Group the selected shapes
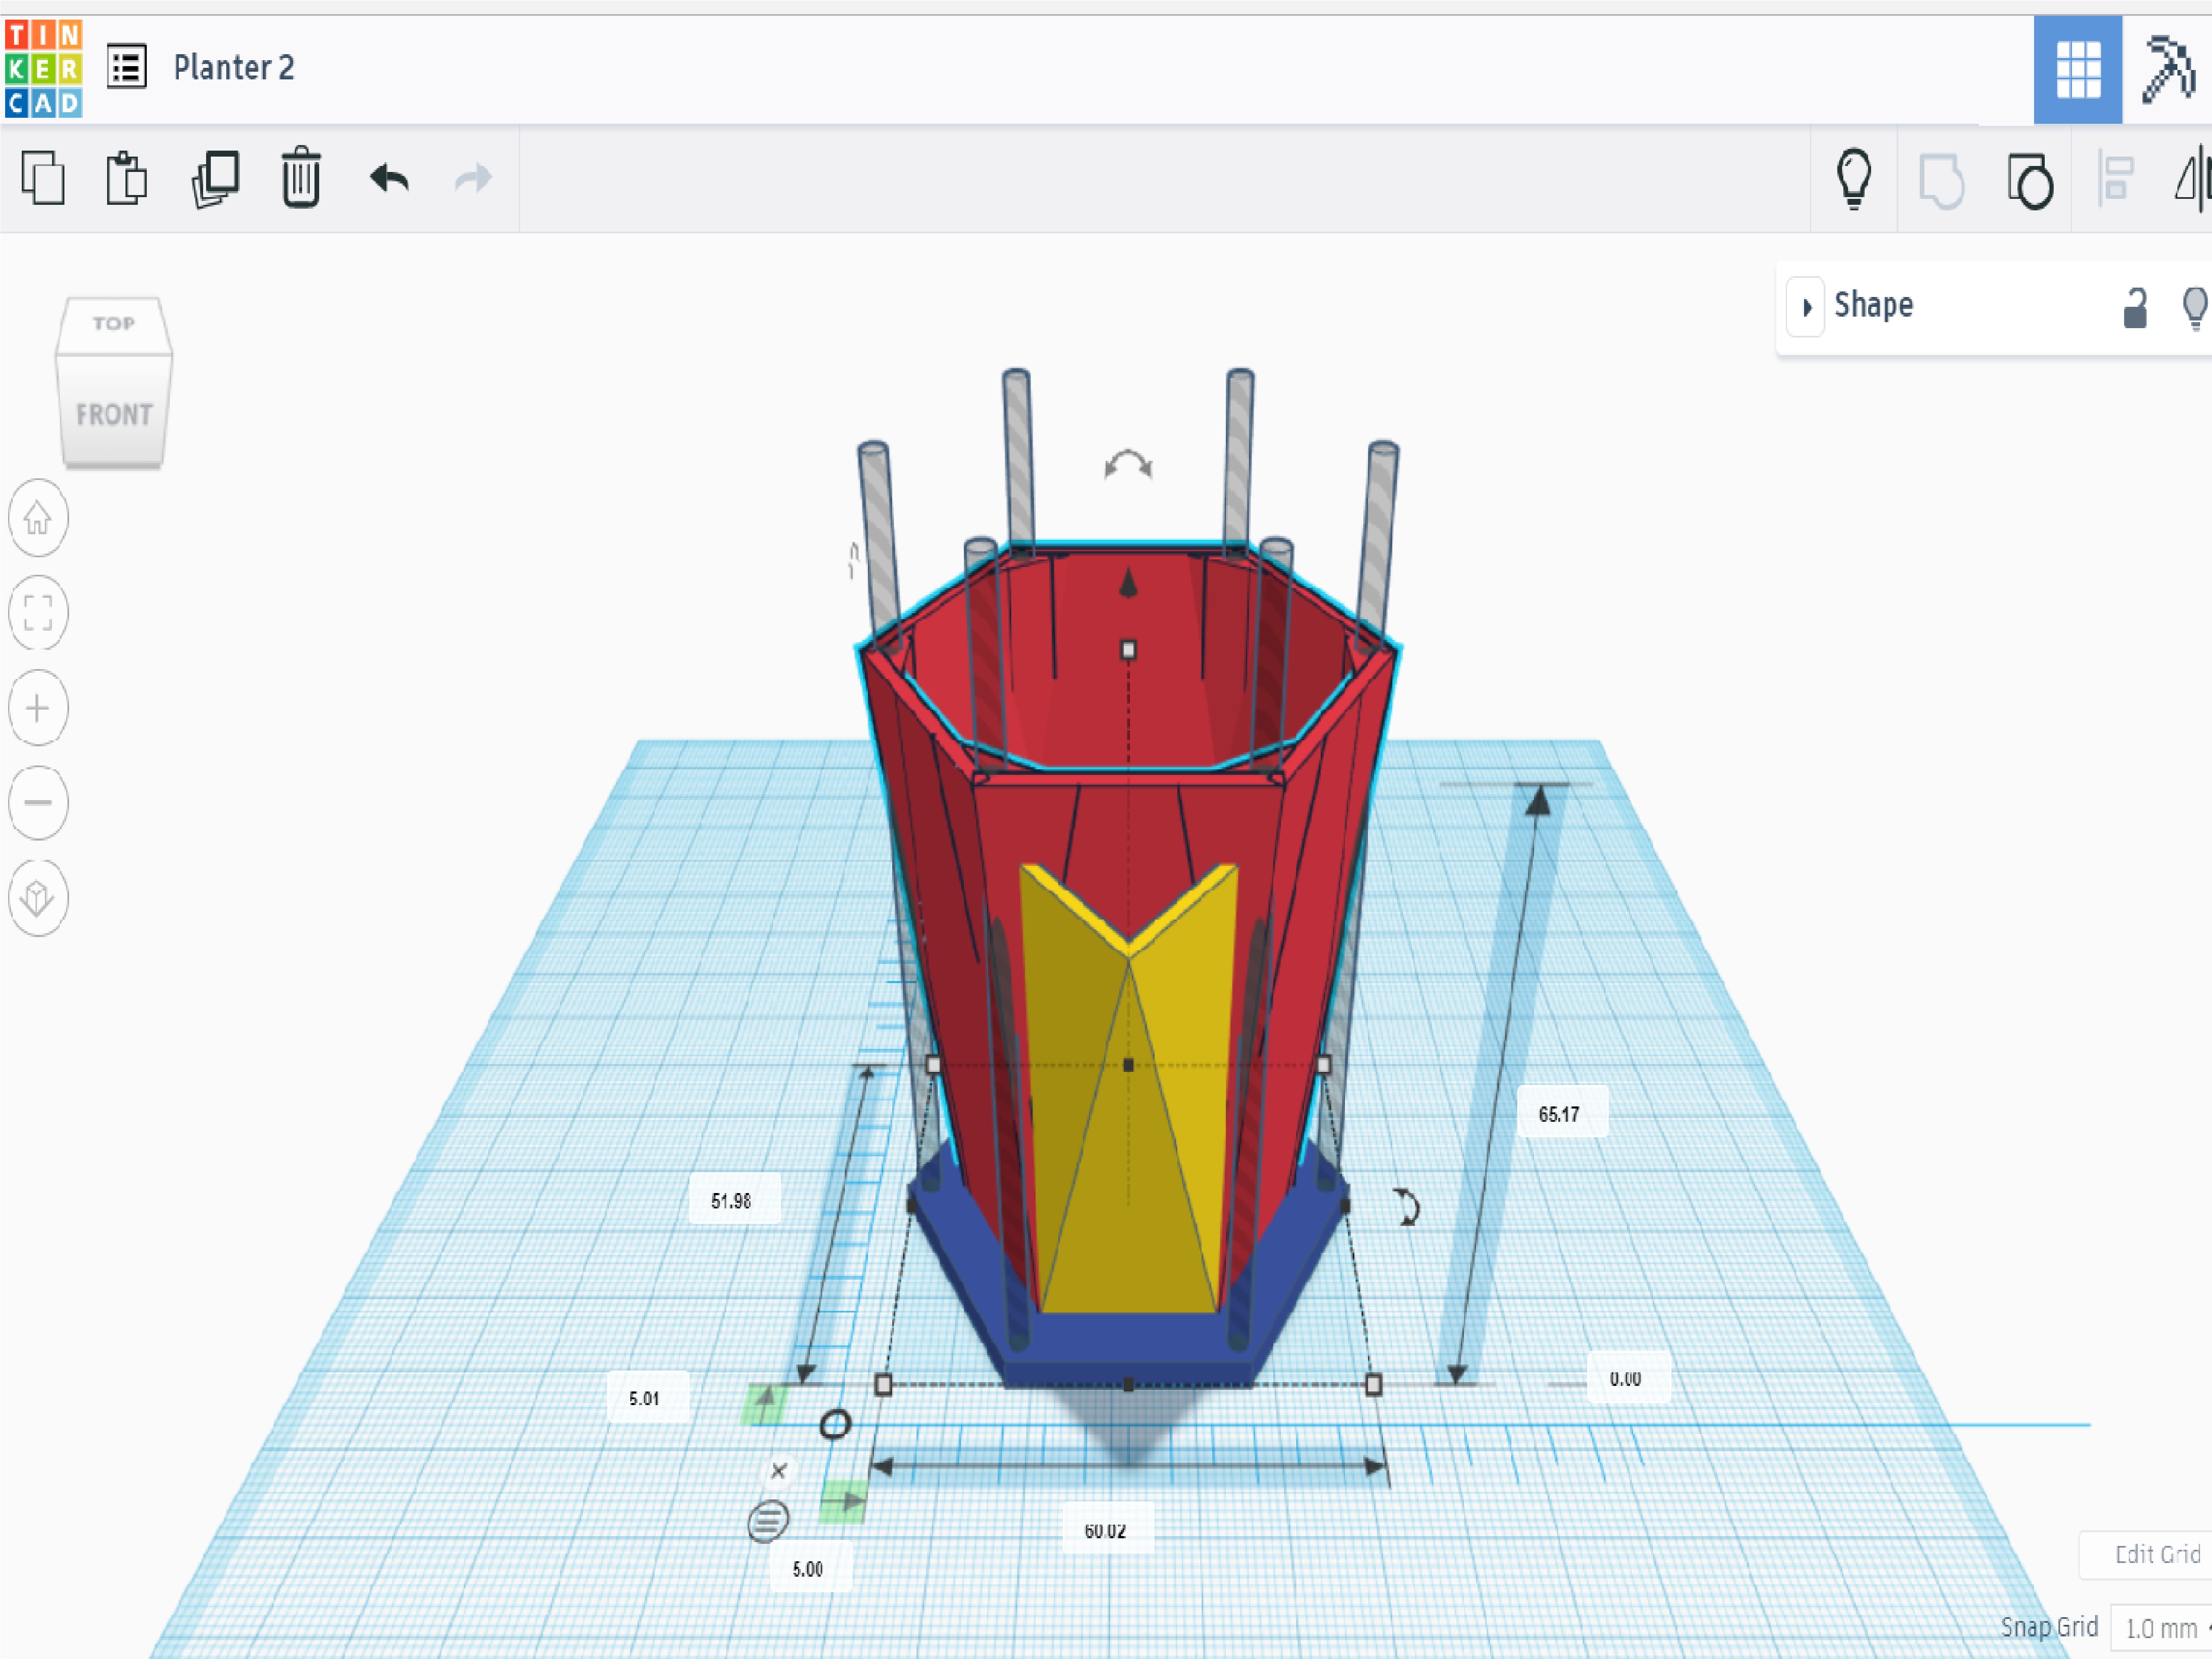The width and height of the screenshot is (2212, 1659). (1942, 181)
